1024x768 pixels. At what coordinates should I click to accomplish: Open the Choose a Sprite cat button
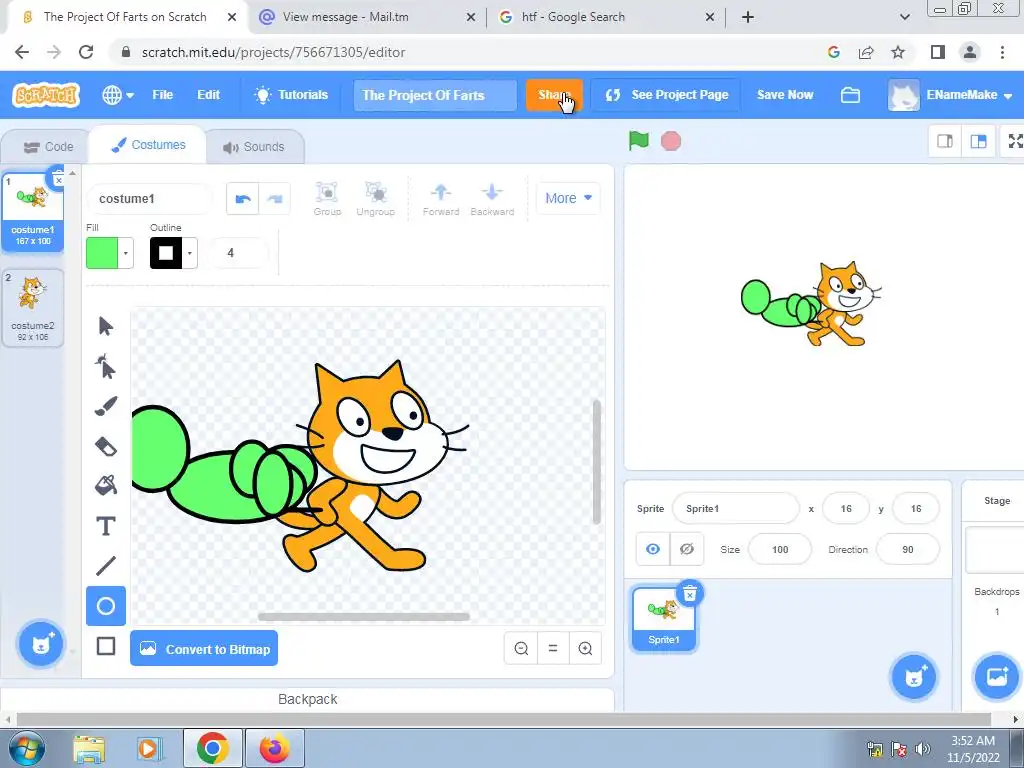pyautogui.click(x=914, y=677)
